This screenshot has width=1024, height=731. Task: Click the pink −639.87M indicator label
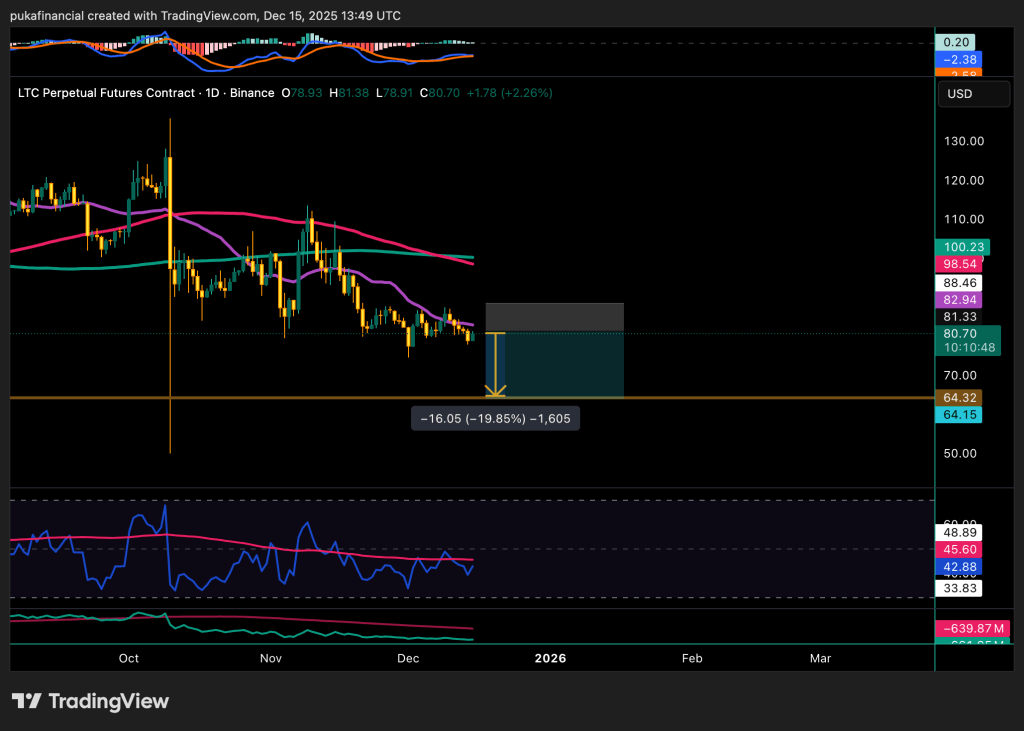(x=972, y=628)
